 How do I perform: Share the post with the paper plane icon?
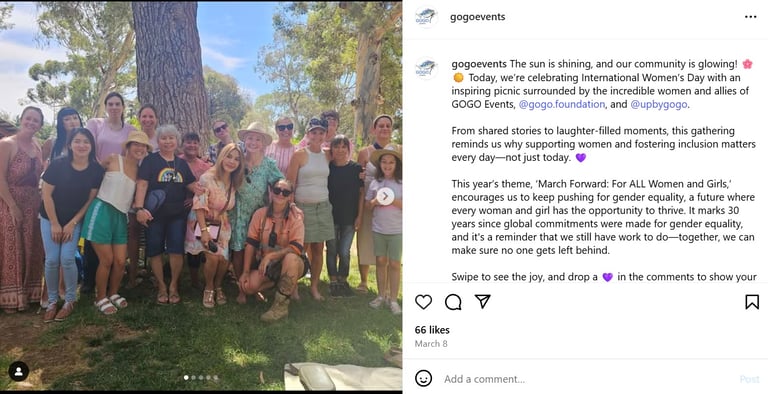coord(482,301)
